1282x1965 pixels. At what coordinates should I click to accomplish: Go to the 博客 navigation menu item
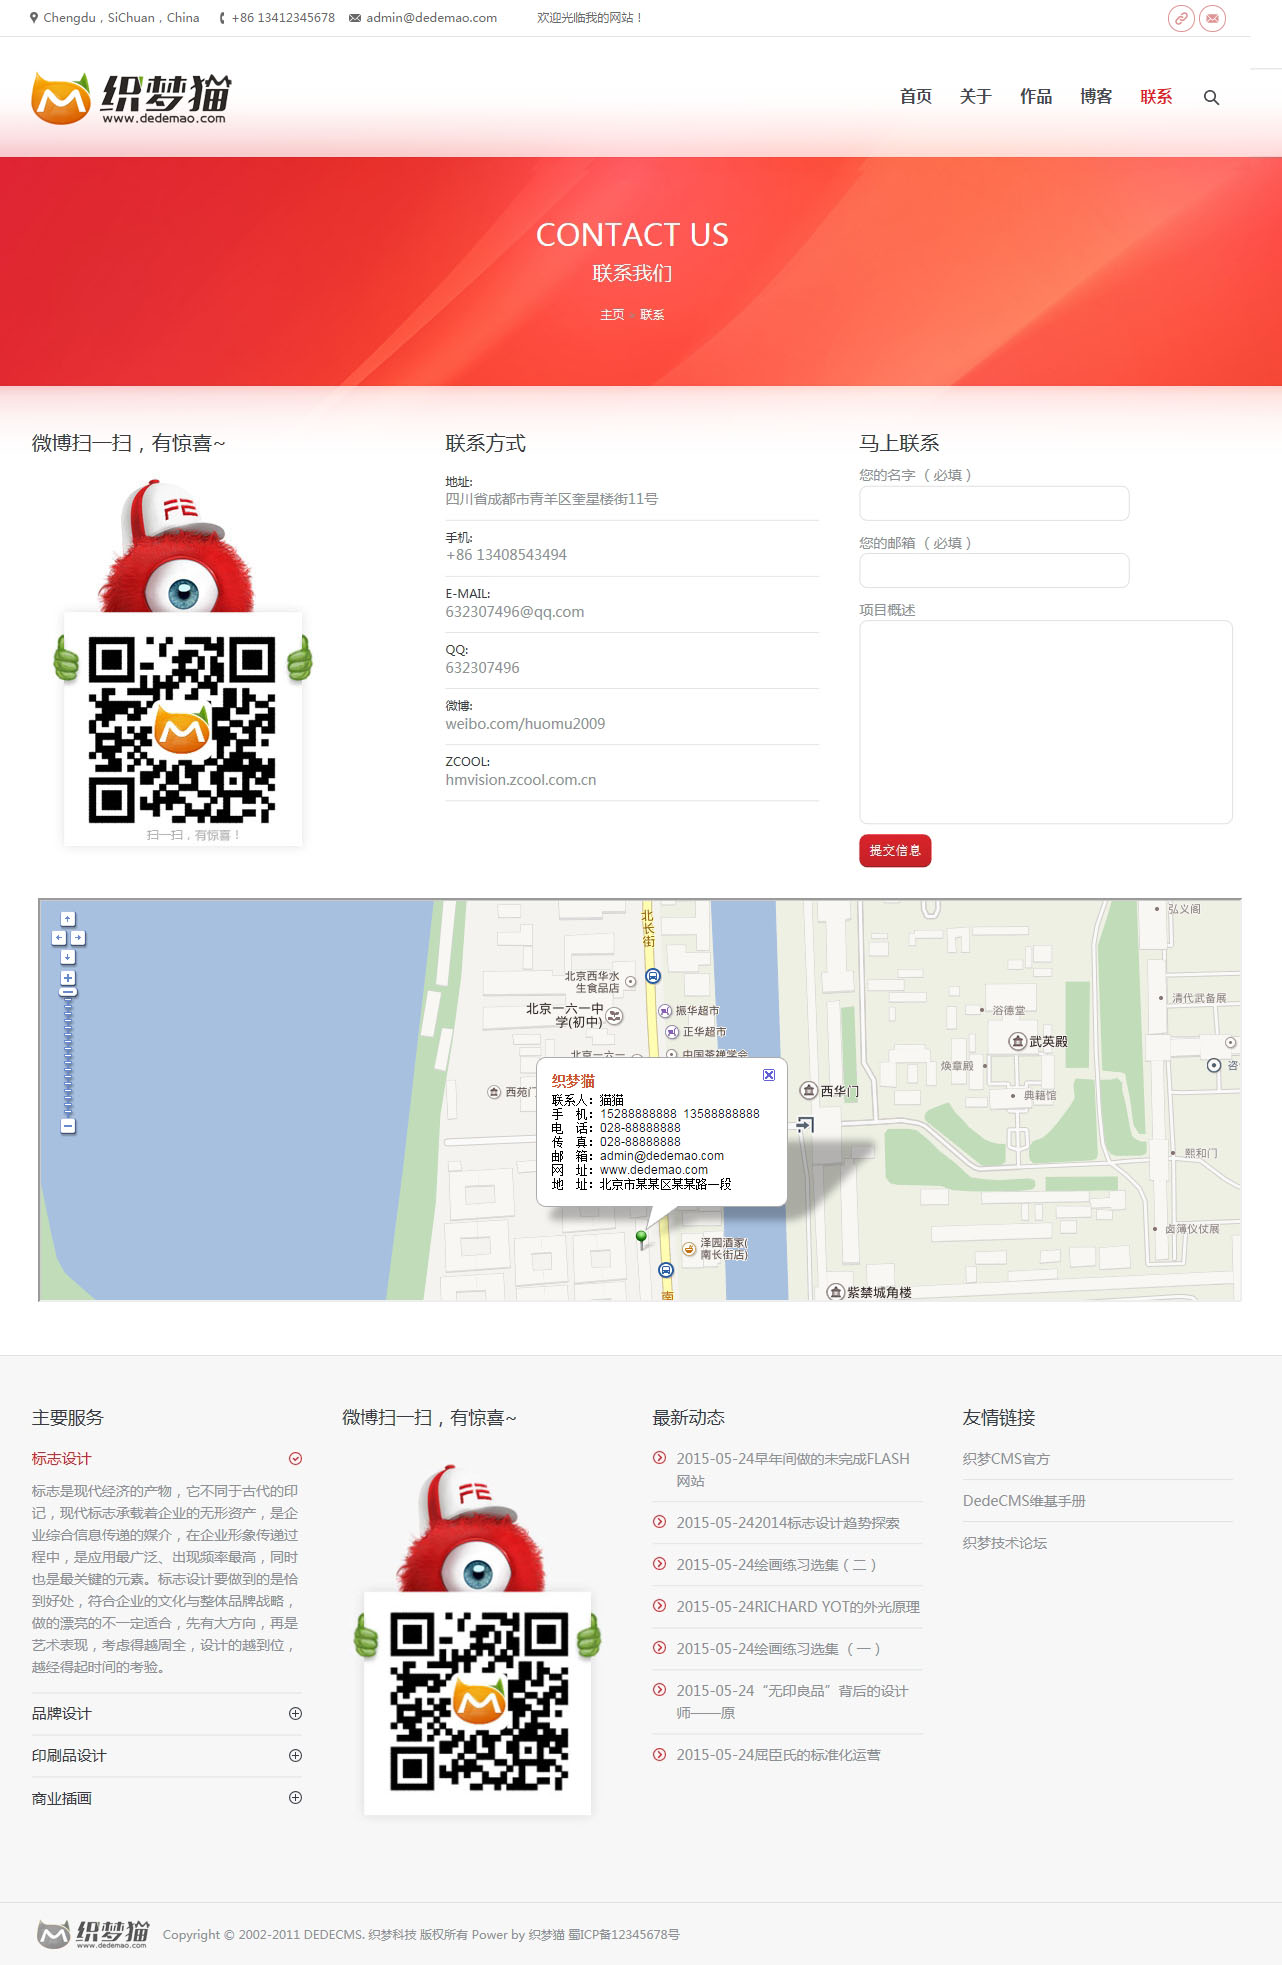1095,97
